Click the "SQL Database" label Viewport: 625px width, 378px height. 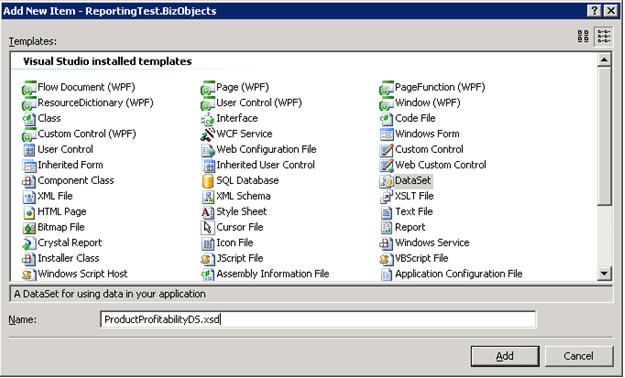(x=248, y=181)
